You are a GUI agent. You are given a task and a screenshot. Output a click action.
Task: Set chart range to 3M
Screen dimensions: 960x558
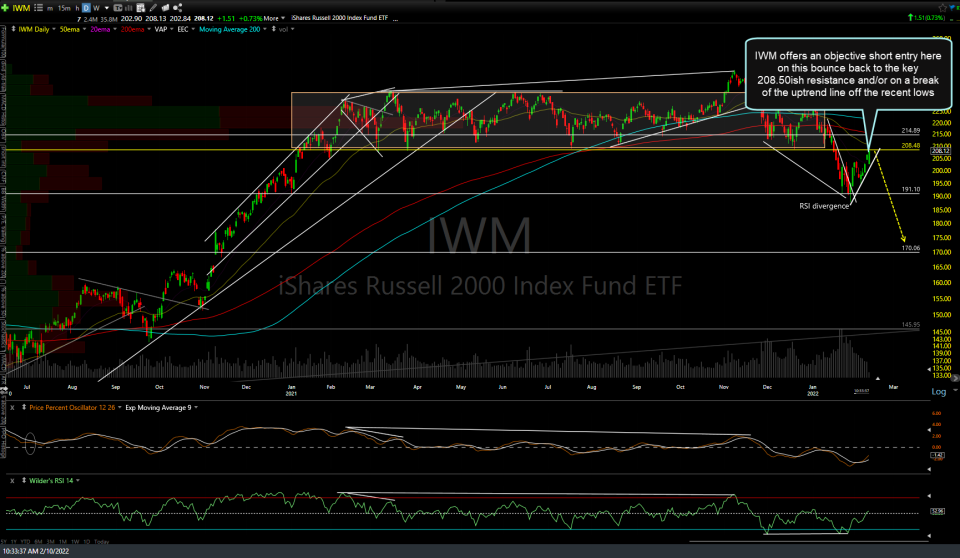[x=50, y=541]
